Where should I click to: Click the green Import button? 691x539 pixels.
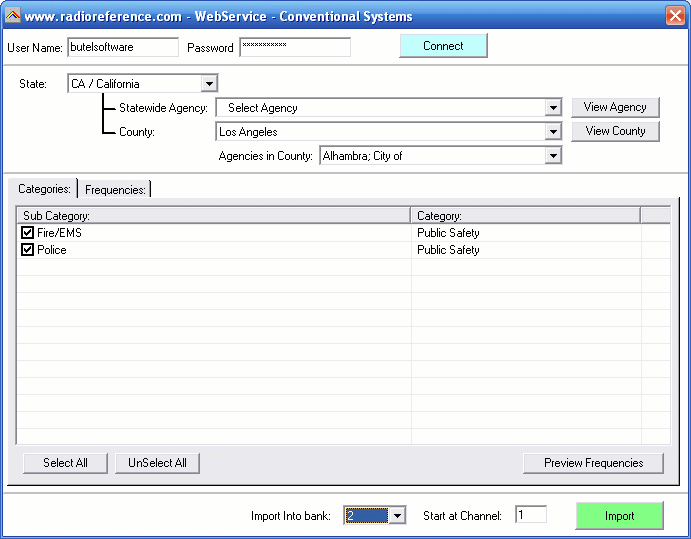(619, 516)
